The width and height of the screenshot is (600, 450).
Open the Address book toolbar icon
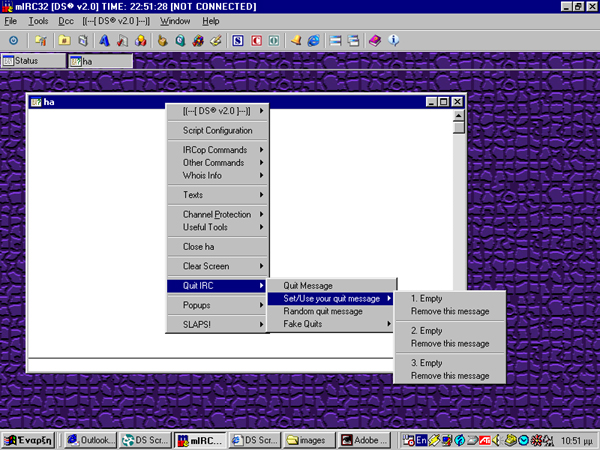point(216,40)
